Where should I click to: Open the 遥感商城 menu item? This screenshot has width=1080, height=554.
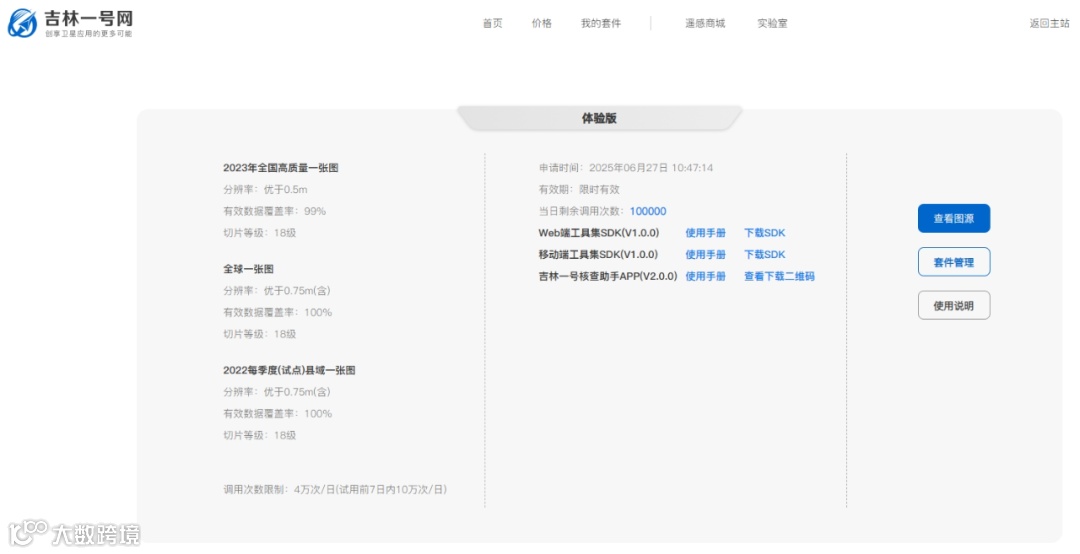point(705,23)
